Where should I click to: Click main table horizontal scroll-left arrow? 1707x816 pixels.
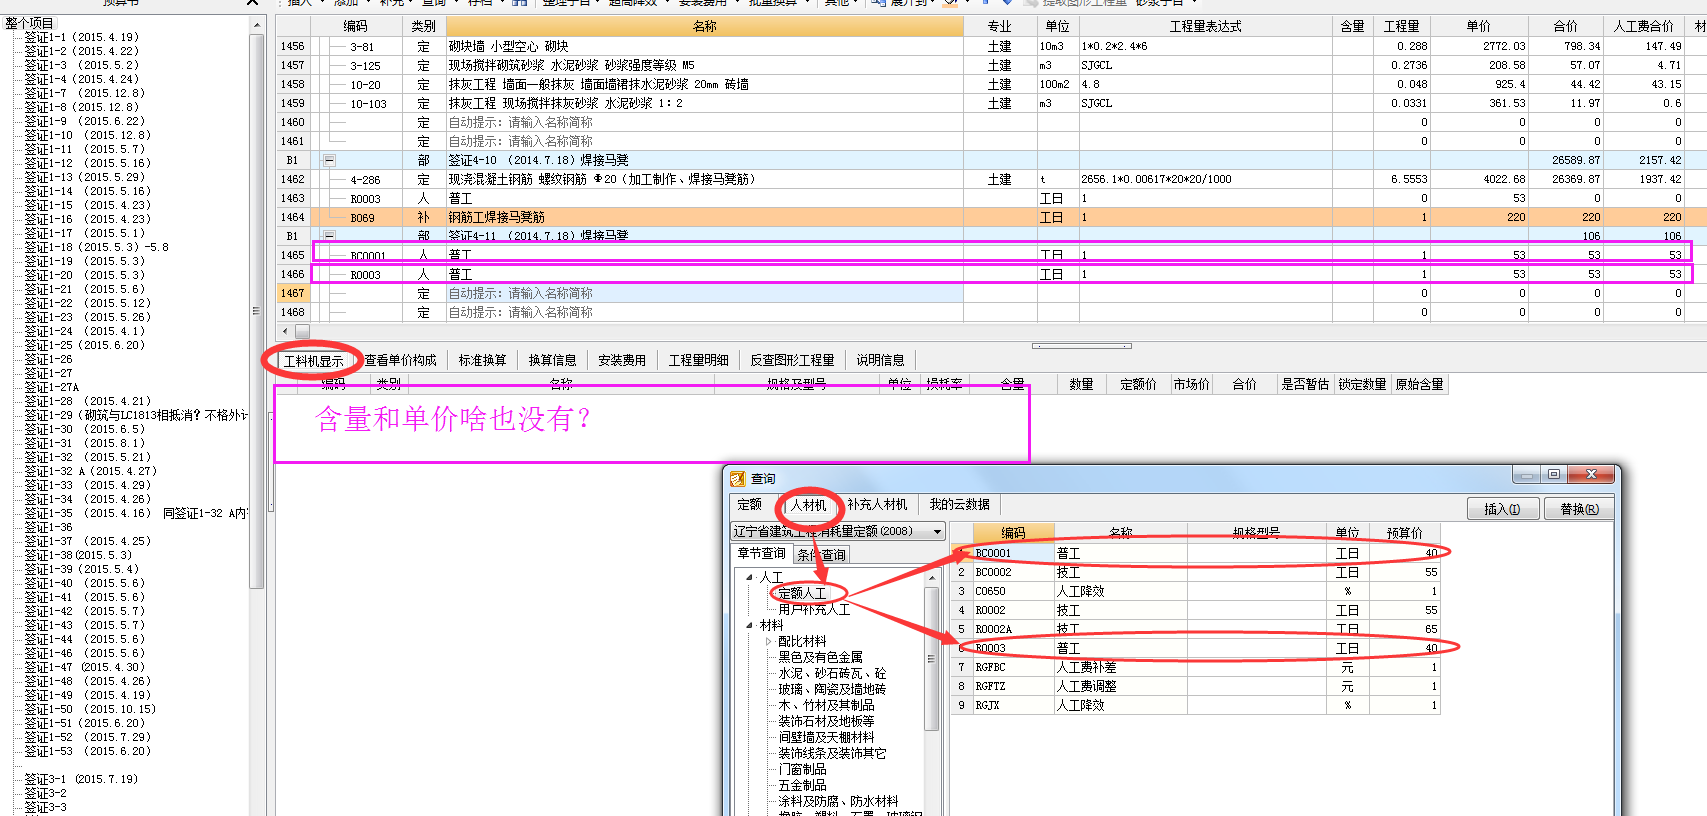pos(286,331)
